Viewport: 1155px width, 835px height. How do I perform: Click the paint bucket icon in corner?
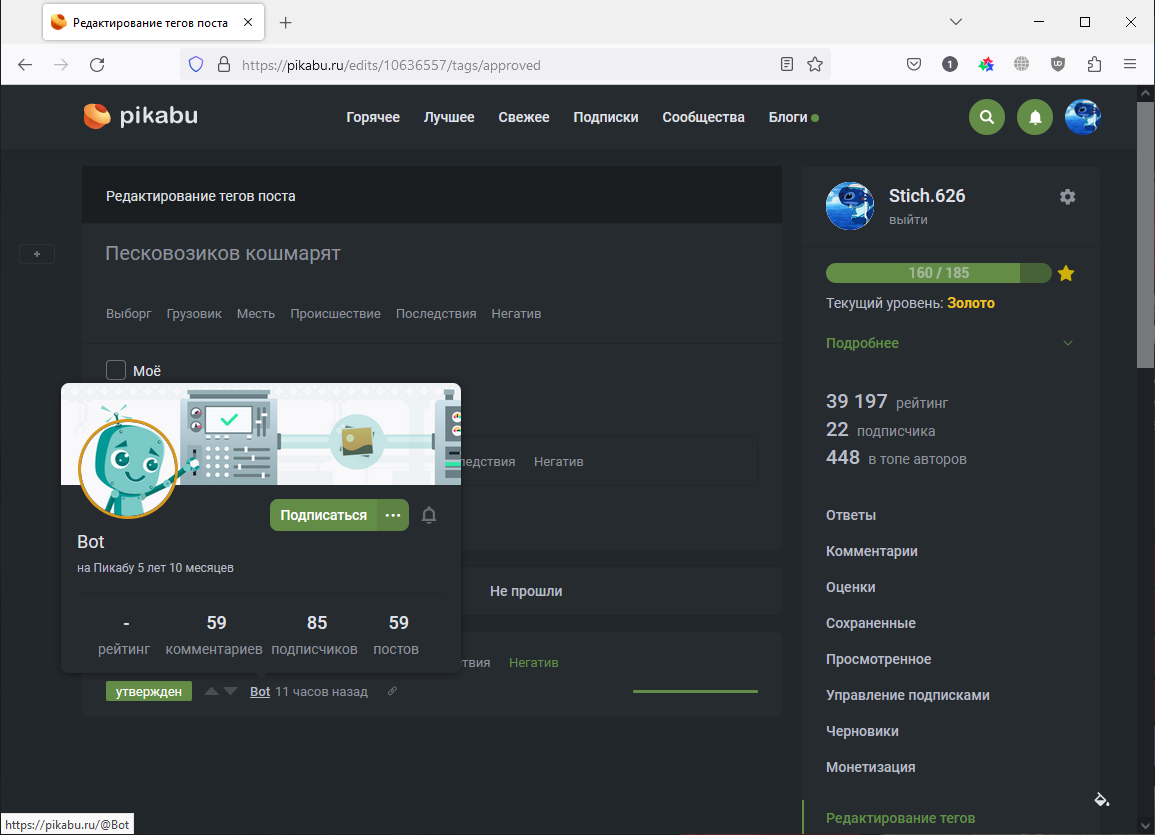tap(1101, 799)
